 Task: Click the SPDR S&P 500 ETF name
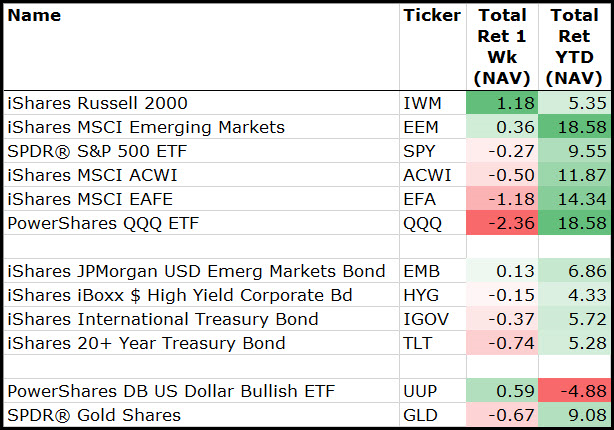point(99,151)
